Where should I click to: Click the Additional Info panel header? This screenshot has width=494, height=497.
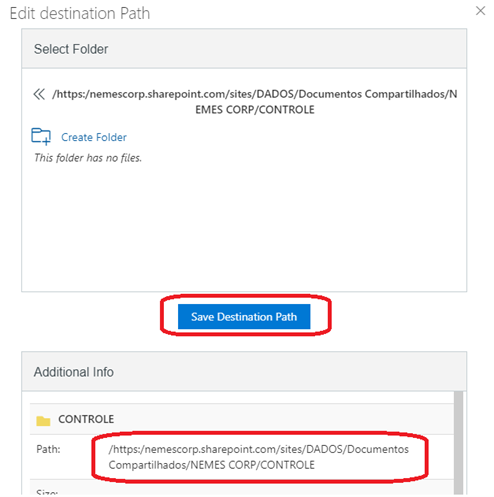click(x=244, y=371)
